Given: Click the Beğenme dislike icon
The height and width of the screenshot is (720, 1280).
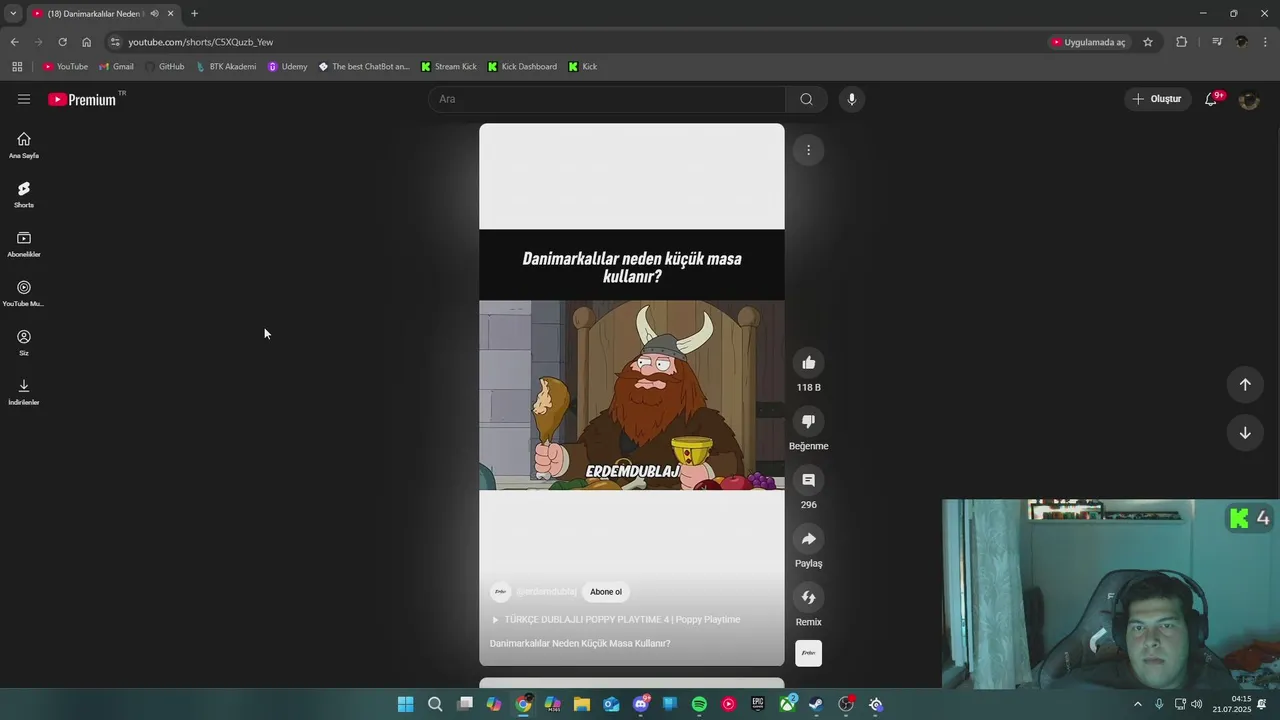Looking at the screenshot, I should [x=808, y=422].
